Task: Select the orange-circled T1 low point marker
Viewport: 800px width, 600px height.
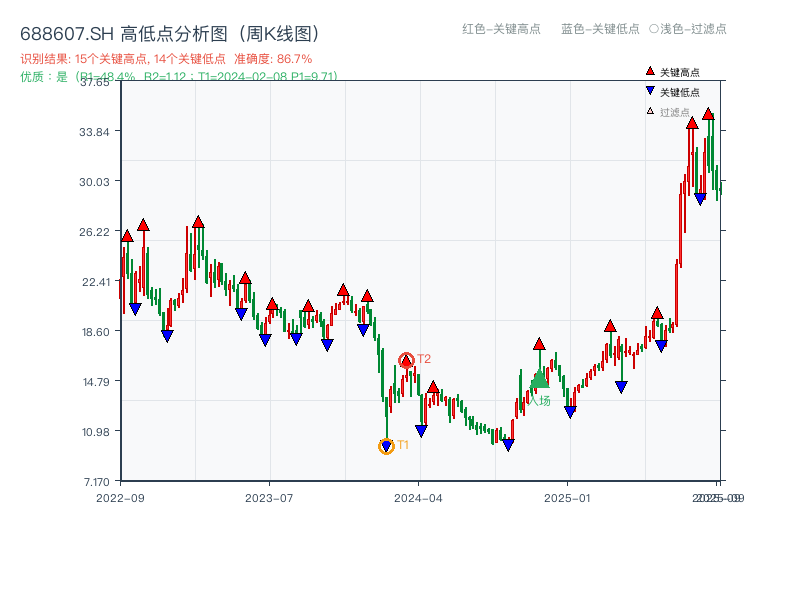Action: (x=385, y=445)
